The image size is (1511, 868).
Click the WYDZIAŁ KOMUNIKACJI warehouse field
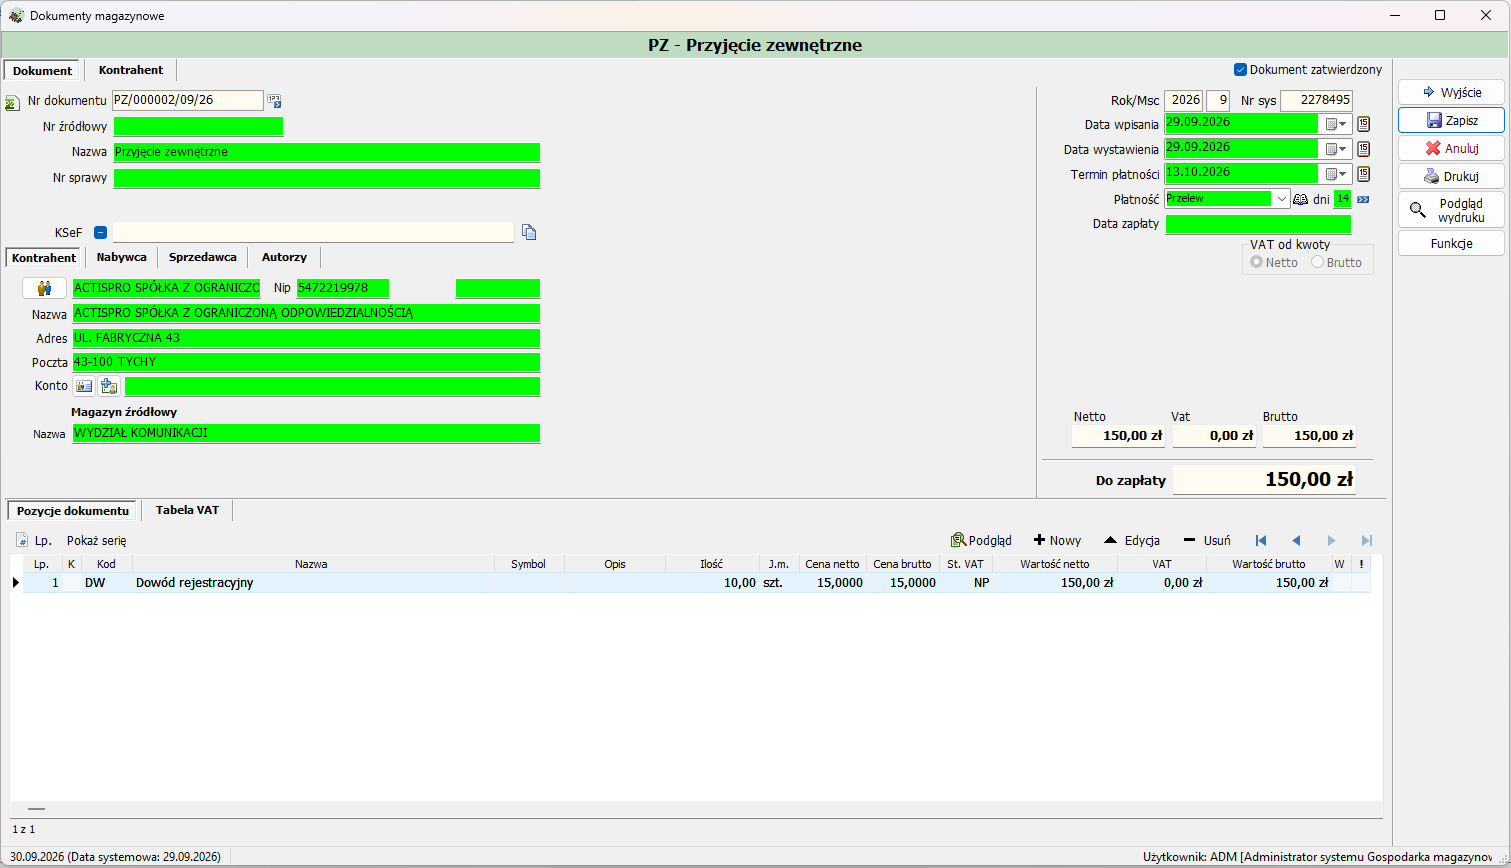[x=306, y=433]
